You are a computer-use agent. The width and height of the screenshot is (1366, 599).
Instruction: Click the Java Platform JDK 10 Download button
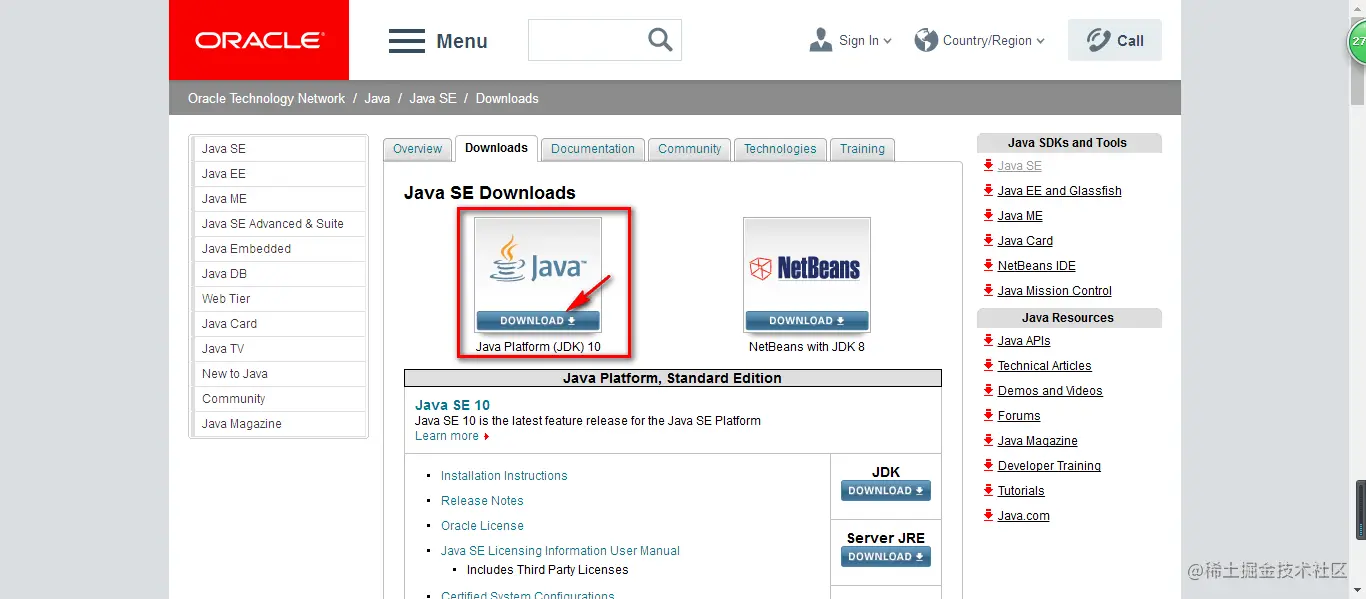(x=538, y=321)
